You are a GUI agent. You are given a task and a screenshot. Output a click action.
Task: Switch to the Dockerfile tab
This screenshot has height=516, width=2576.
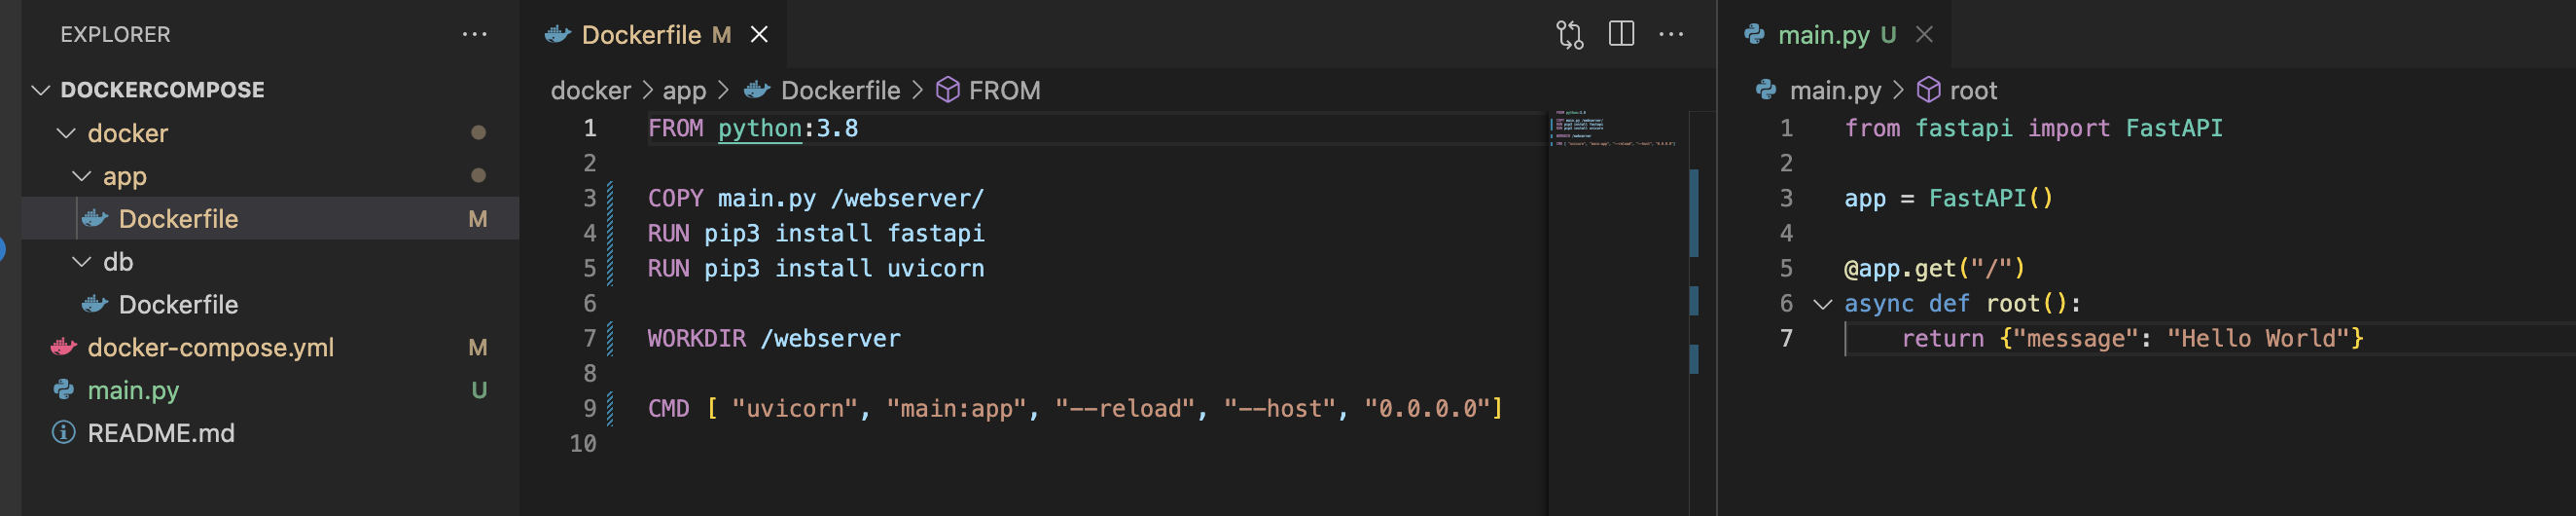pyautogui.click(x=640, y=35)
